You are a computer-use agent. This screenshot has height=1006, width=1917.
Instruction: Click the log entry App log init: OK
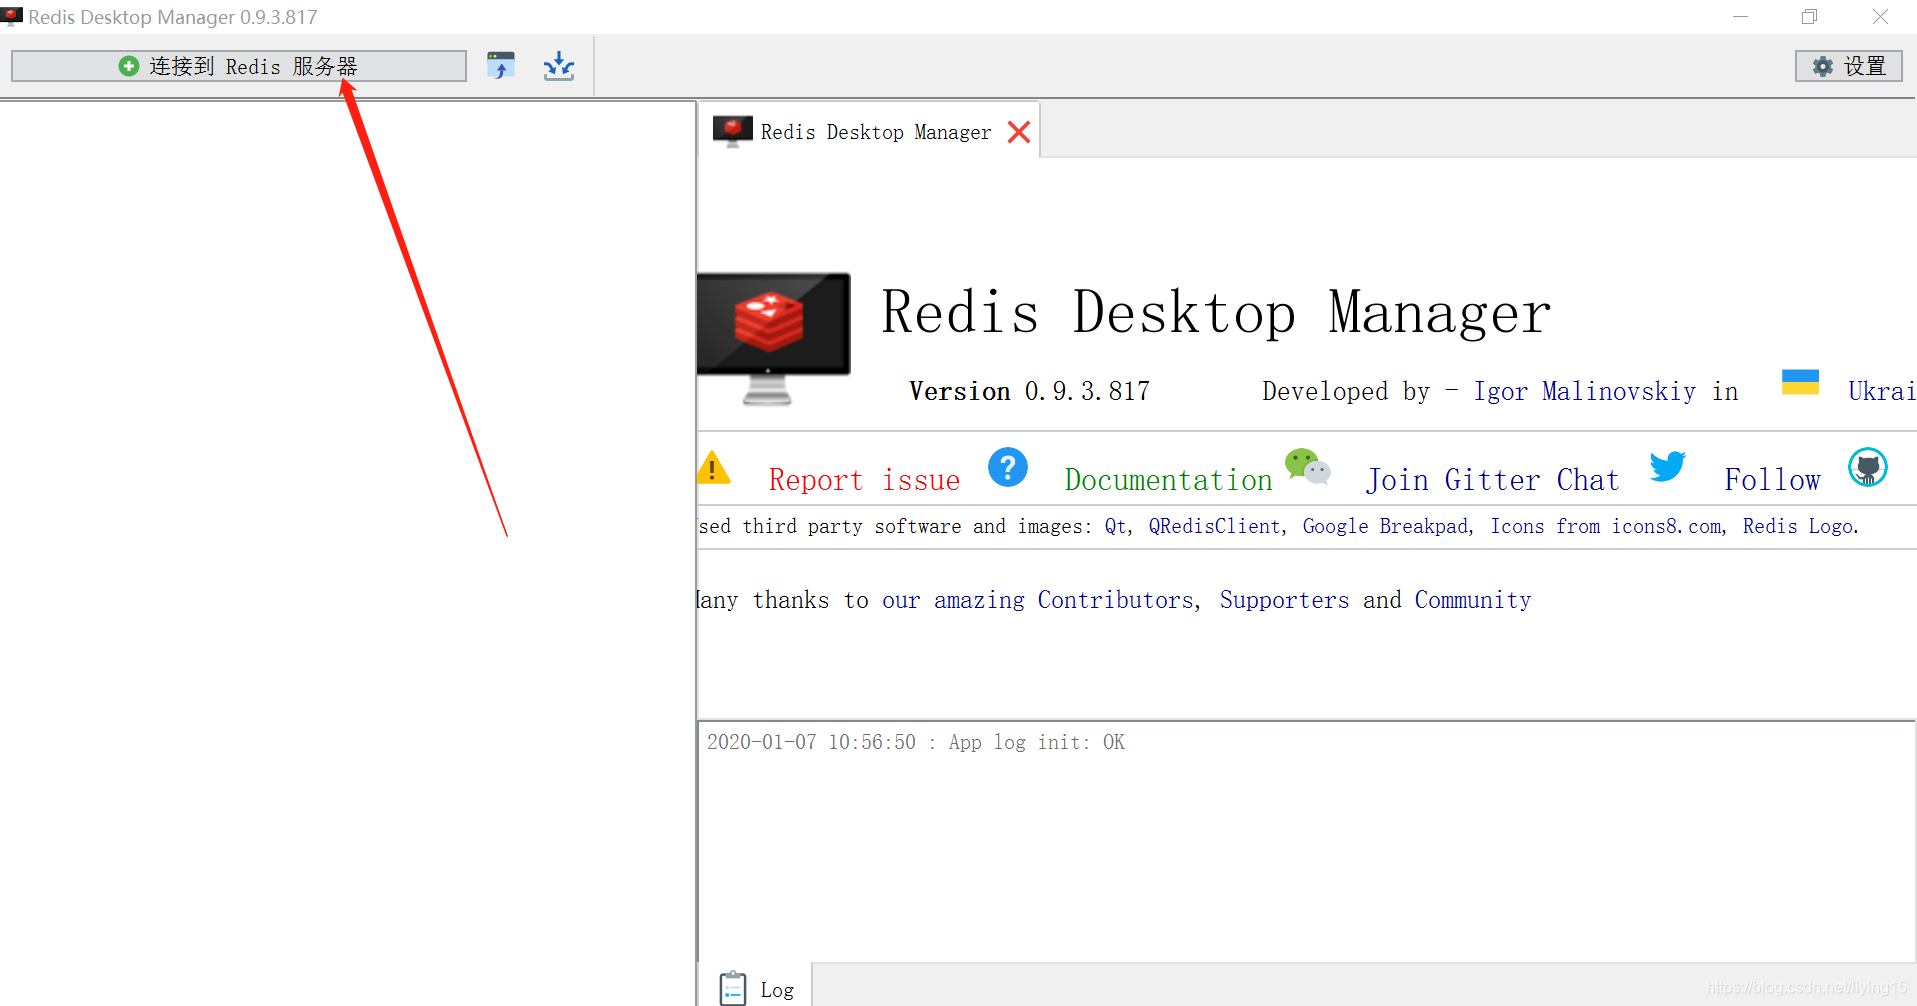click(x=916, y=742)
